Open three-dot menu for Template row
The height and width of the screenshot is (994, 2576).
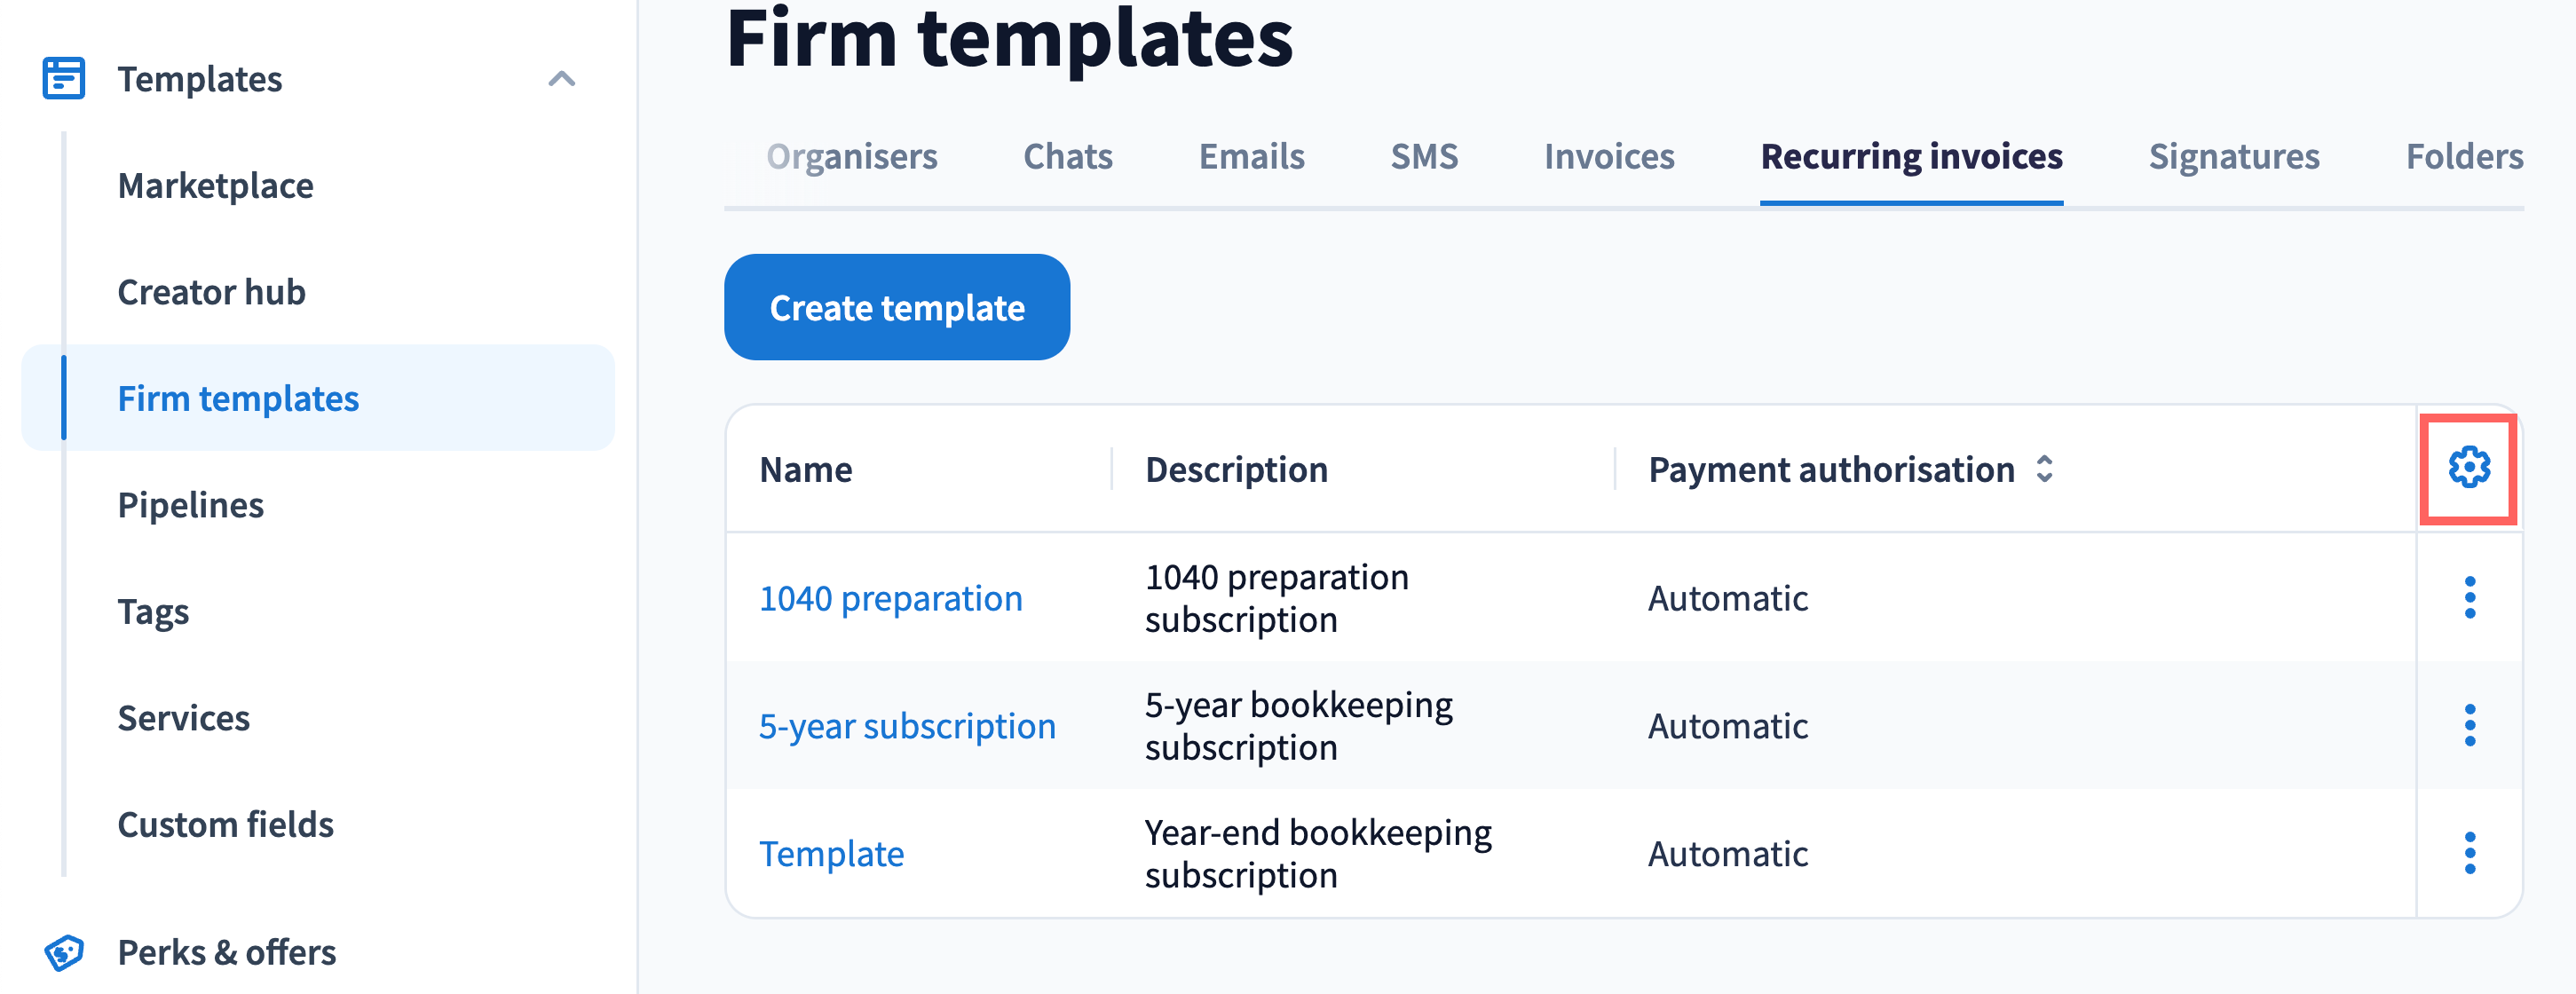(x=2469, y=853)
